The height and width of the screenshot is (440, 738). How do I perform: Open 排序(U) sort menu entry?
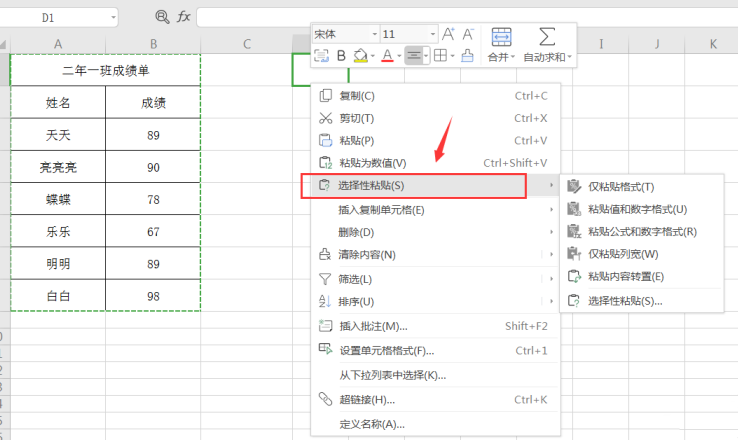435,302
